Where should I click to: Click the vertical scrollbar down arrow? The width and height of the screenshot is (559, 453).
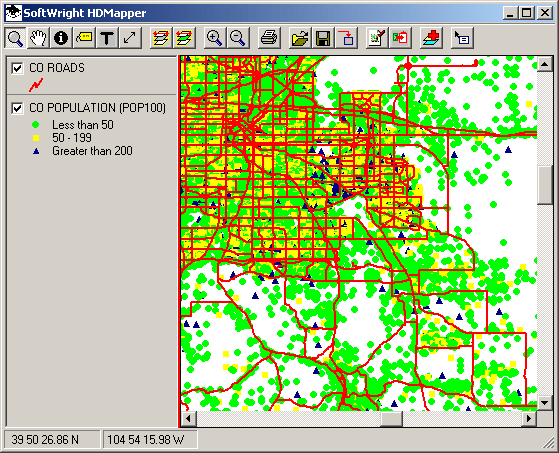coord(544,403)
